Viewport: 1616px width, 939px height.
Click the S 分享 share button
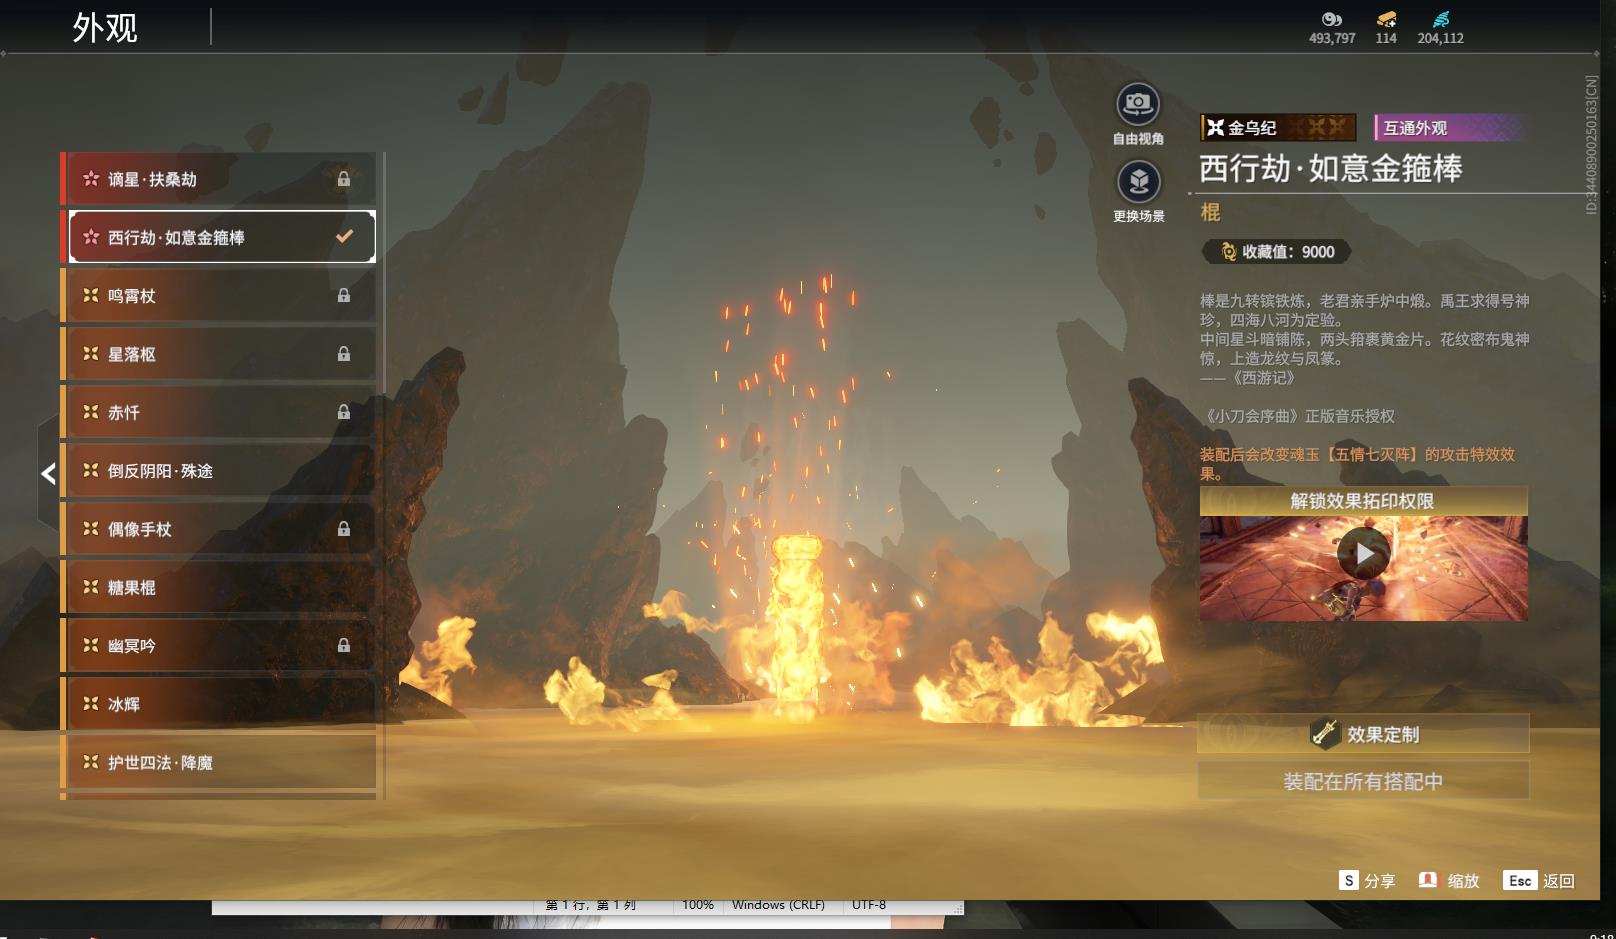[x=1367, y=881]
